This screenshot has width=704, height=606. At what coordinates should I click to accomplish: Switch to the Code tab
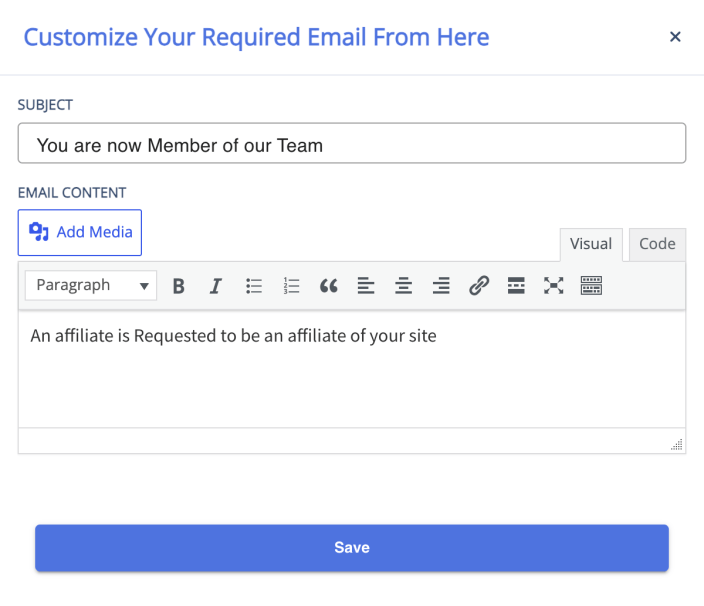(657, 244)
